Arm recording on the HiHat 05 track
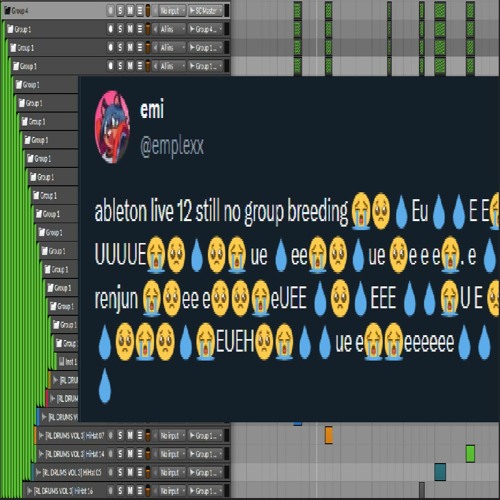 point(111,472)
